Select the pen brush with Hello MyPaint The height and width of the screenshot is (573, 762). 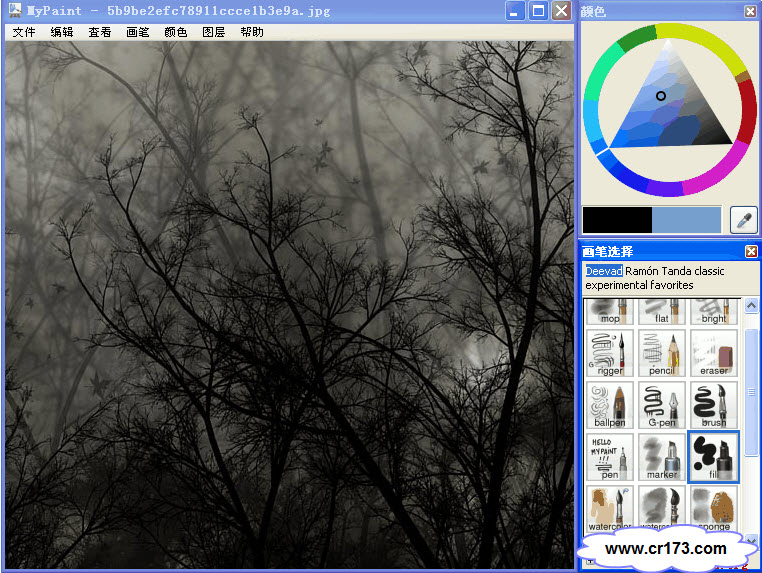tap(609, 457)
